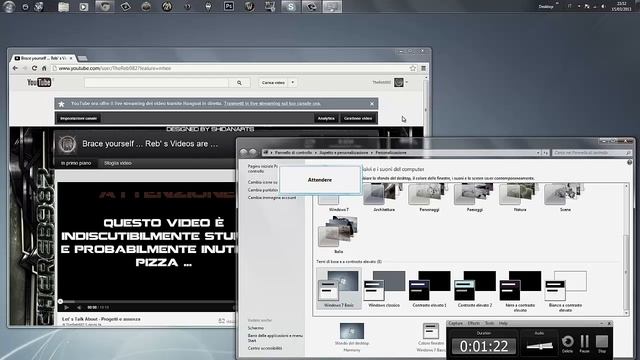The height and width of the screenshot is (360, 640).
Task: Click the back arrow in Personalizzazione window
Action: point(244,152)
